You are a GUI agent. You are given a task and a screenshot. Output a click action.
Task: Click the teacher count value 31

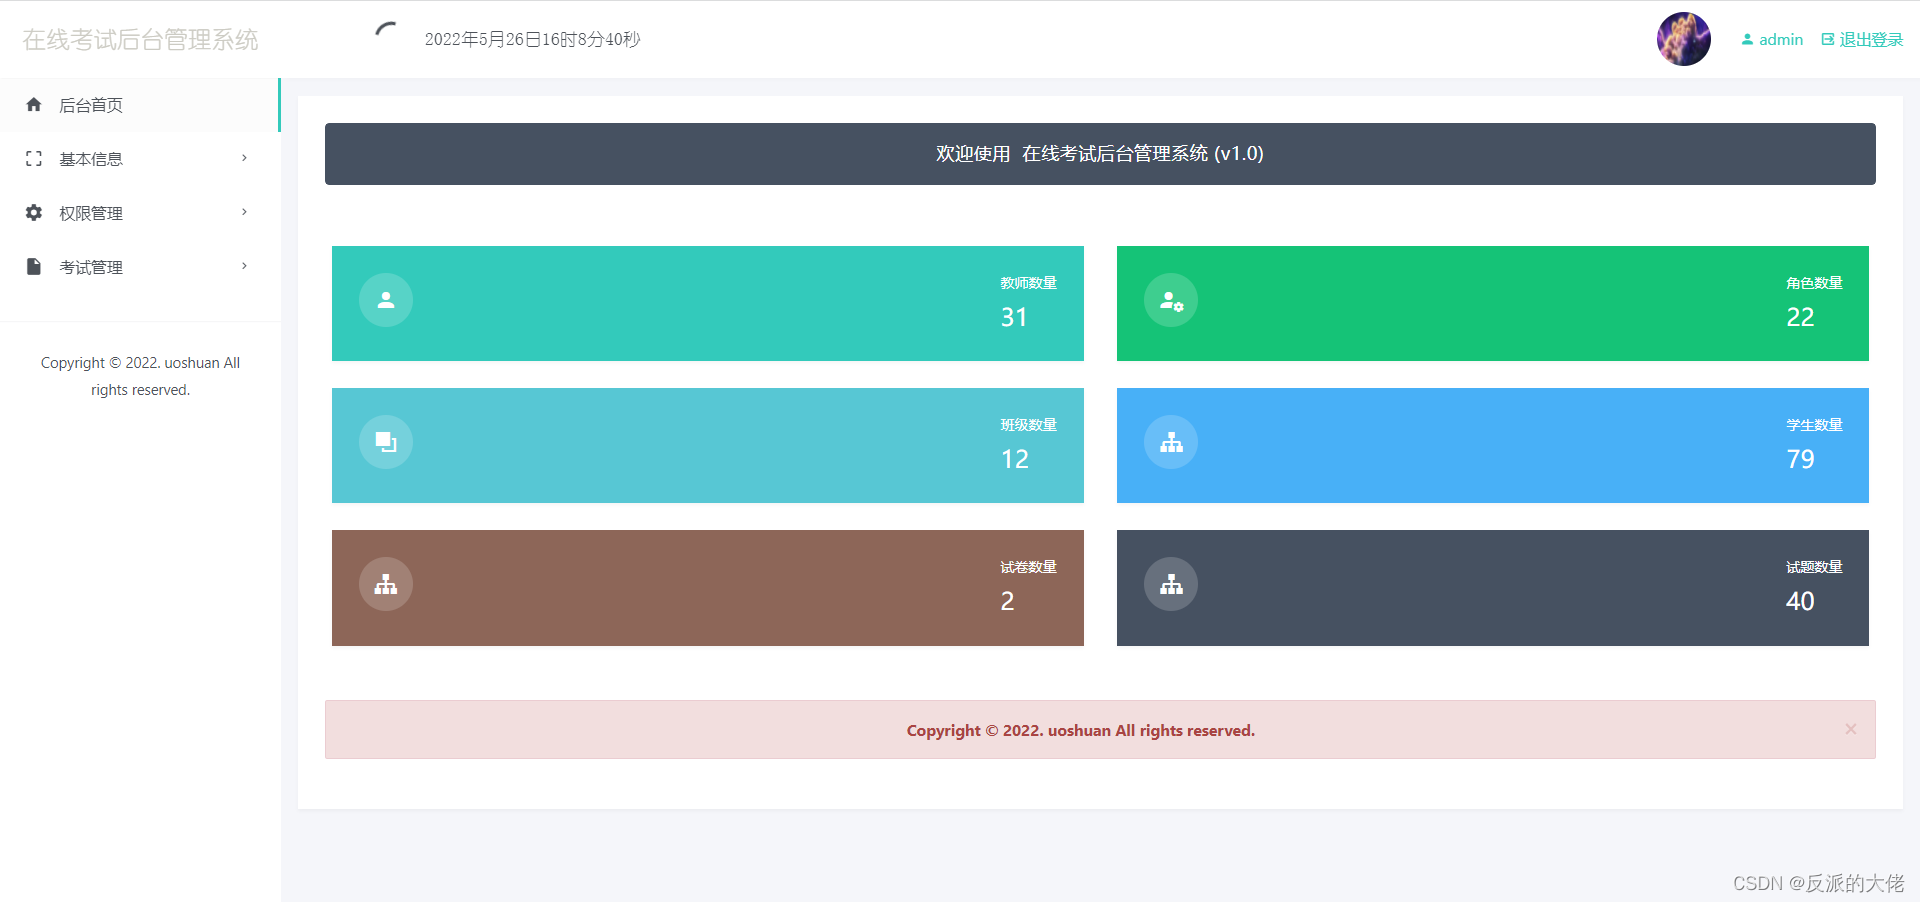(1014, 317)
